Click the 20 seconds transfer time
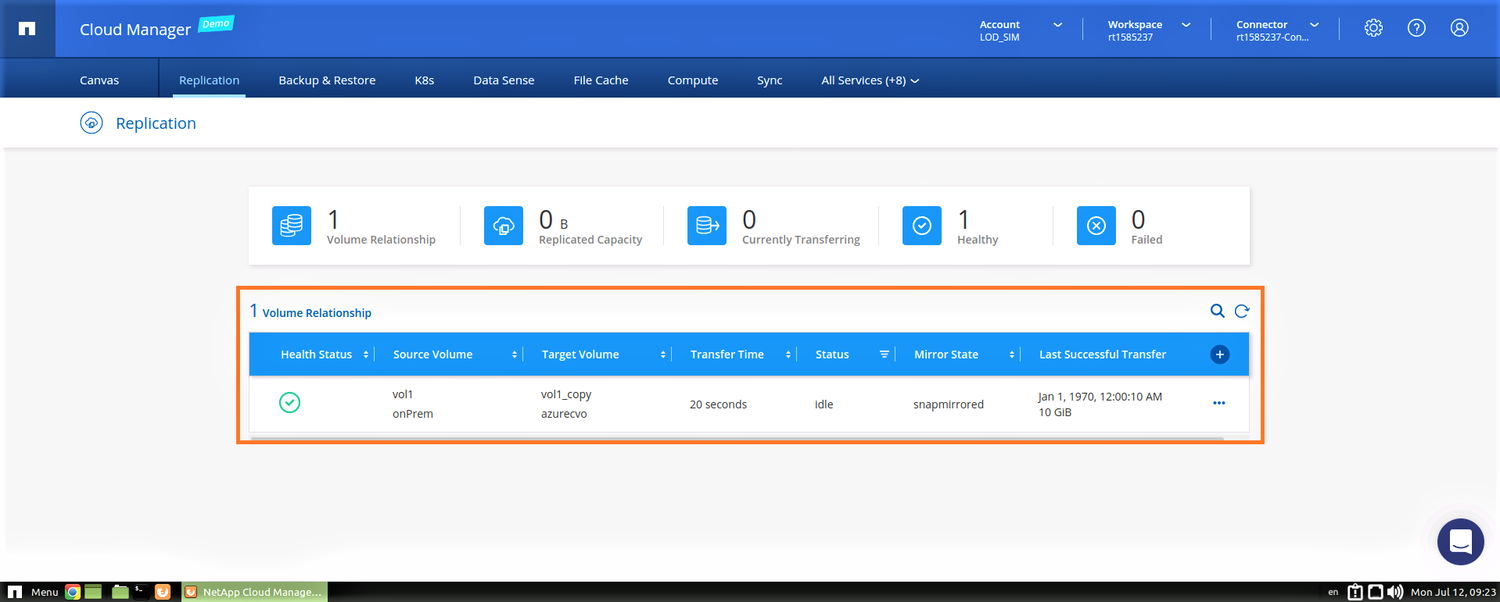1500x602 pixels. [718, 404]
